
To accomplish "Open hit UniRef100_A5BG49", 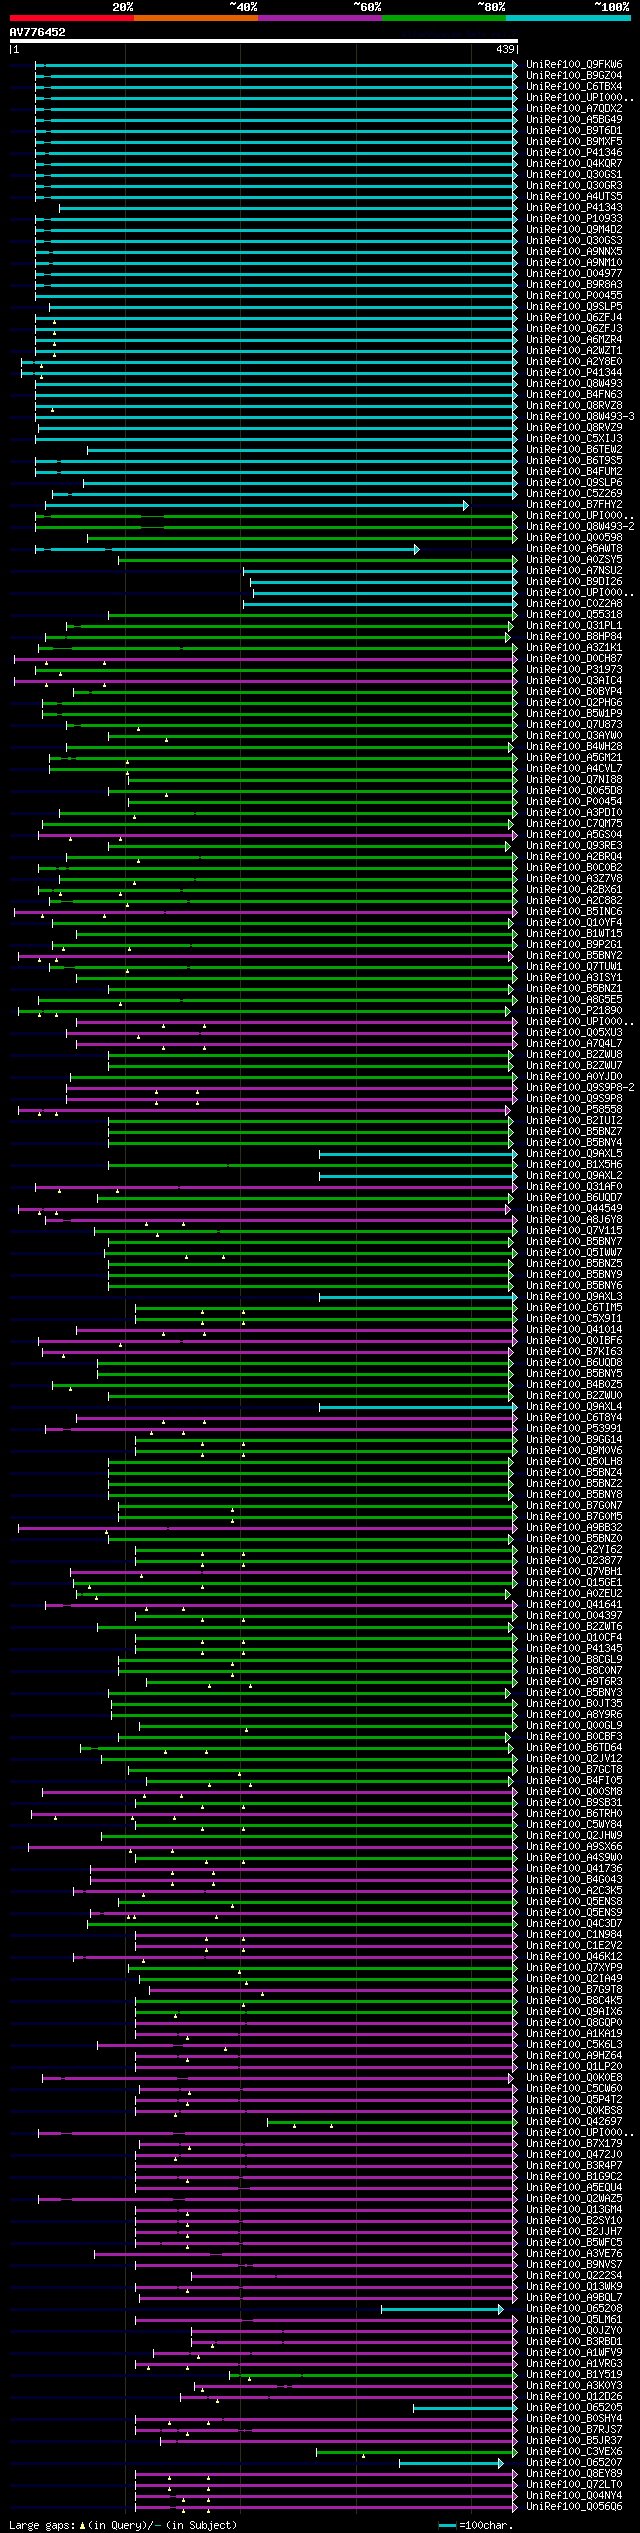I will 574,119.
